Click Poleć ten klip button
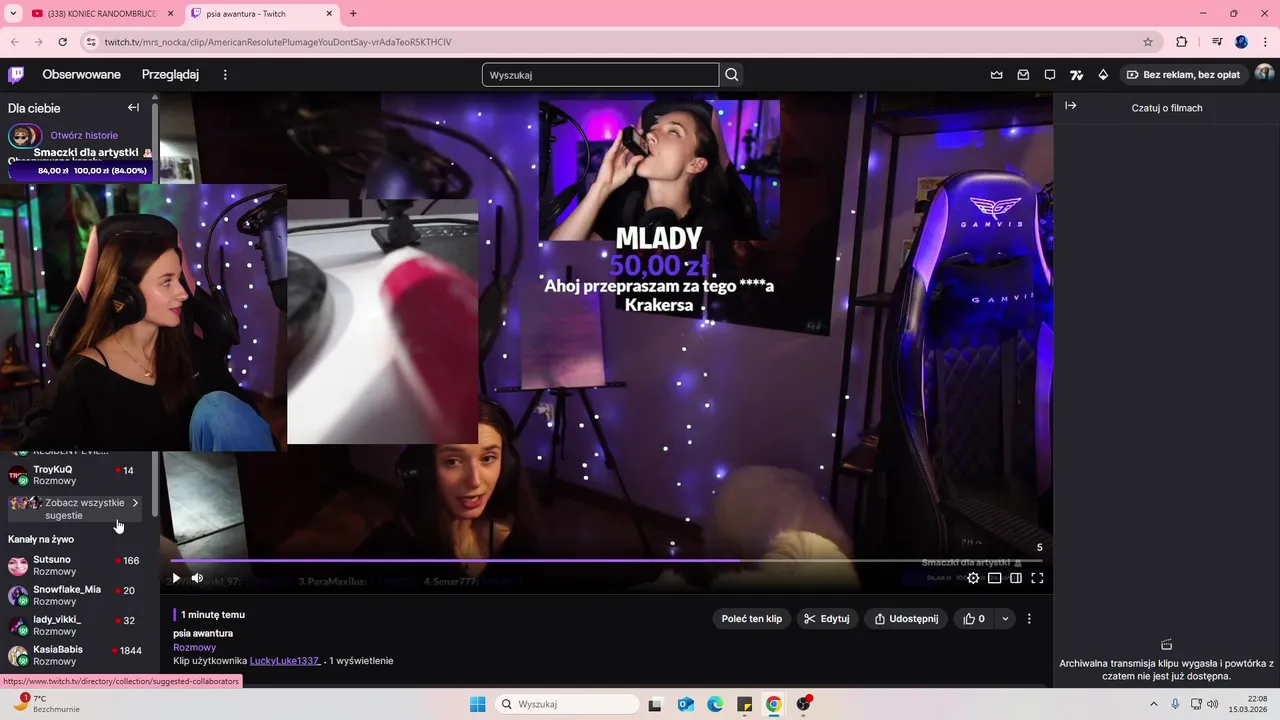 pyautogui.click(x=752, y=619)
